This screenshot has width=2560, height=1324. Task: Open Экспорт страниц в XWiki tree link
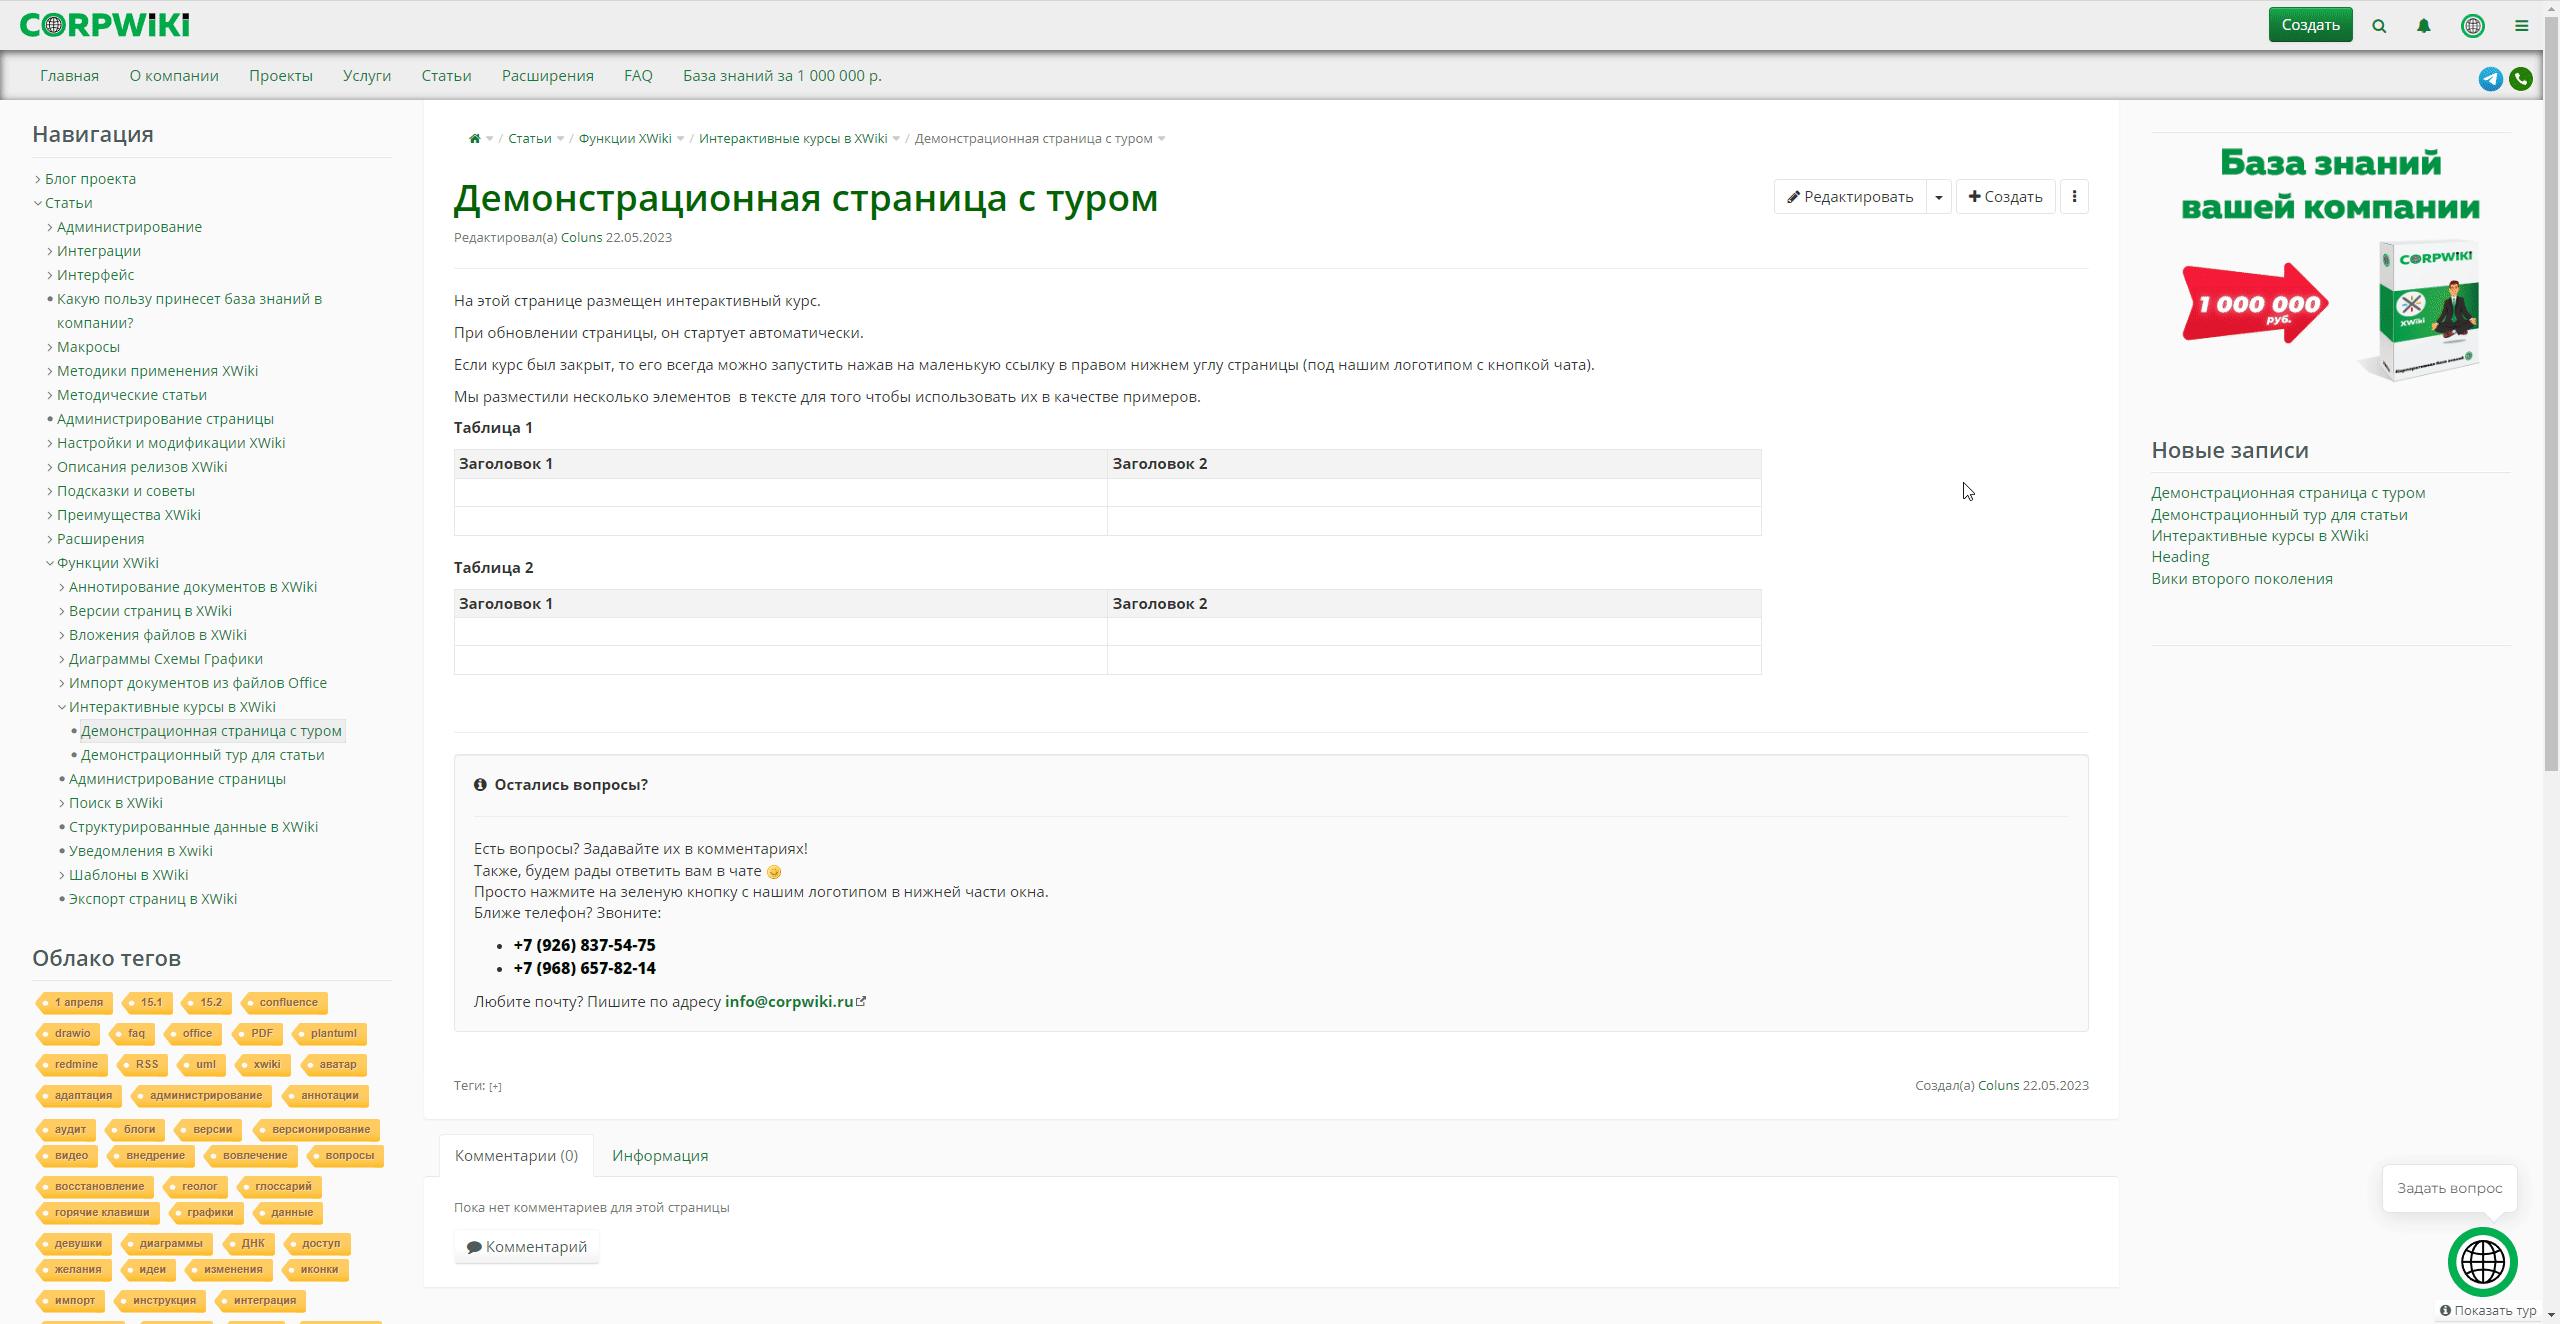click(x=153, y=899)
